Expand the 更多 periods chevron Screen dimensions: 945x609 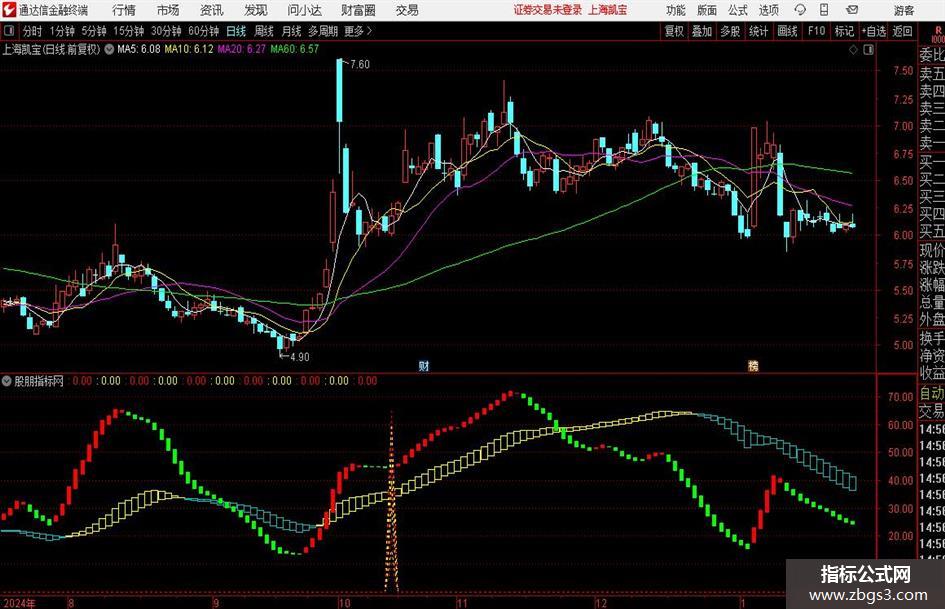359,31
